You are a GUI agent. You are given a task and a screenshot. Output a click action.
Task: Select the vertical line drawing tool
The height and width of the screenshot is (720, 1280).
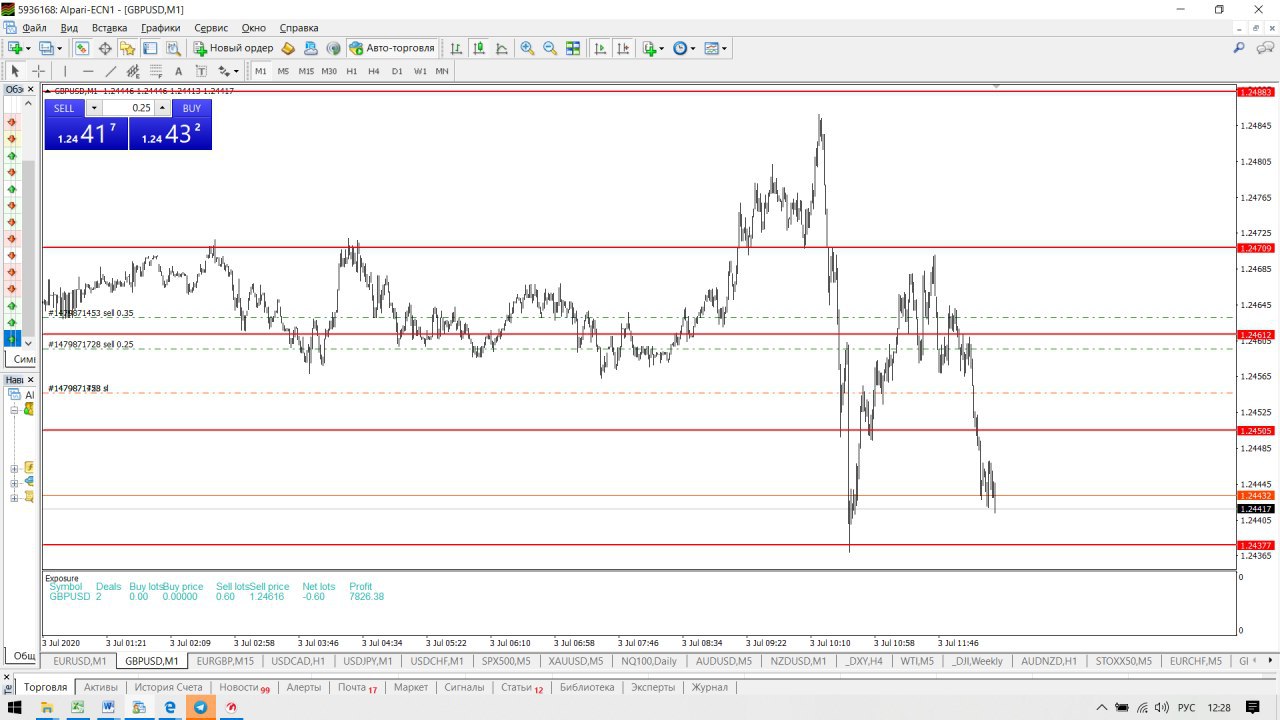[65, 71]
